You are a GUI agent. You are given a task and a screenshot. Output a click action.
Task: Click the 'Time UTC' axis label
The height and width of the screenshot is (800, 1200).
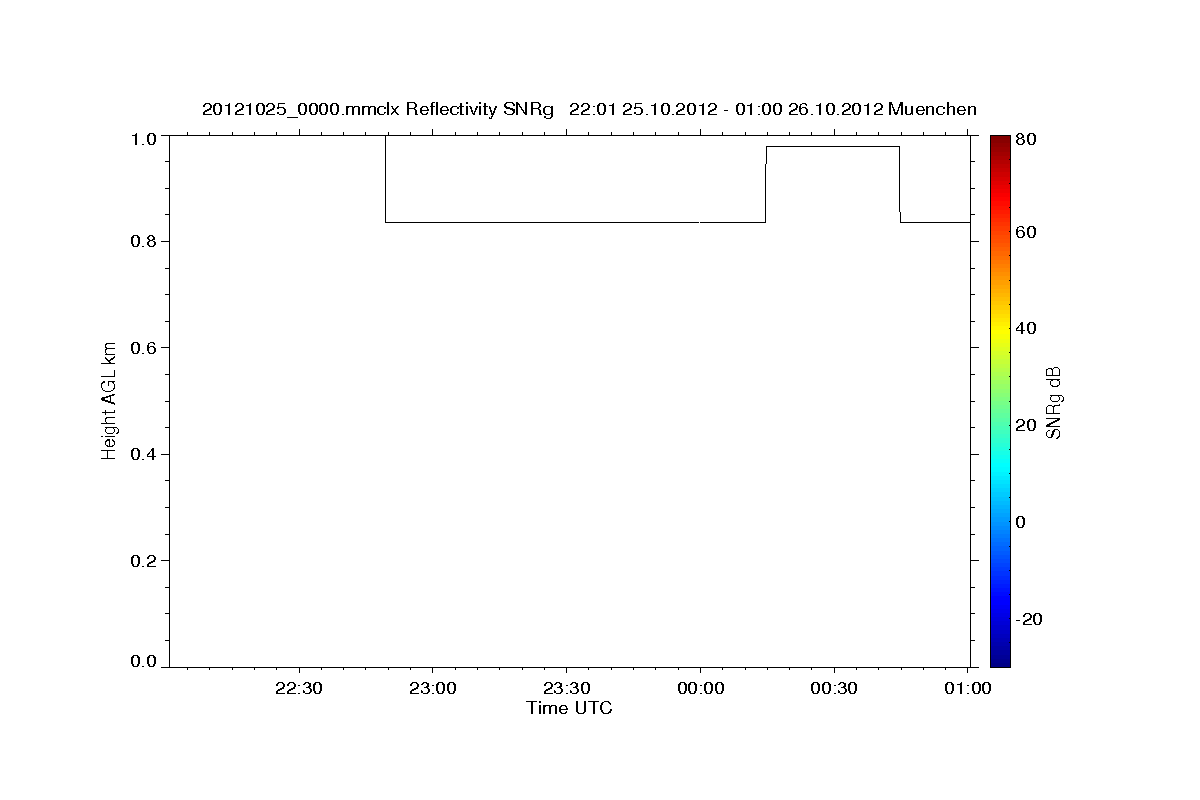[569, 708]
